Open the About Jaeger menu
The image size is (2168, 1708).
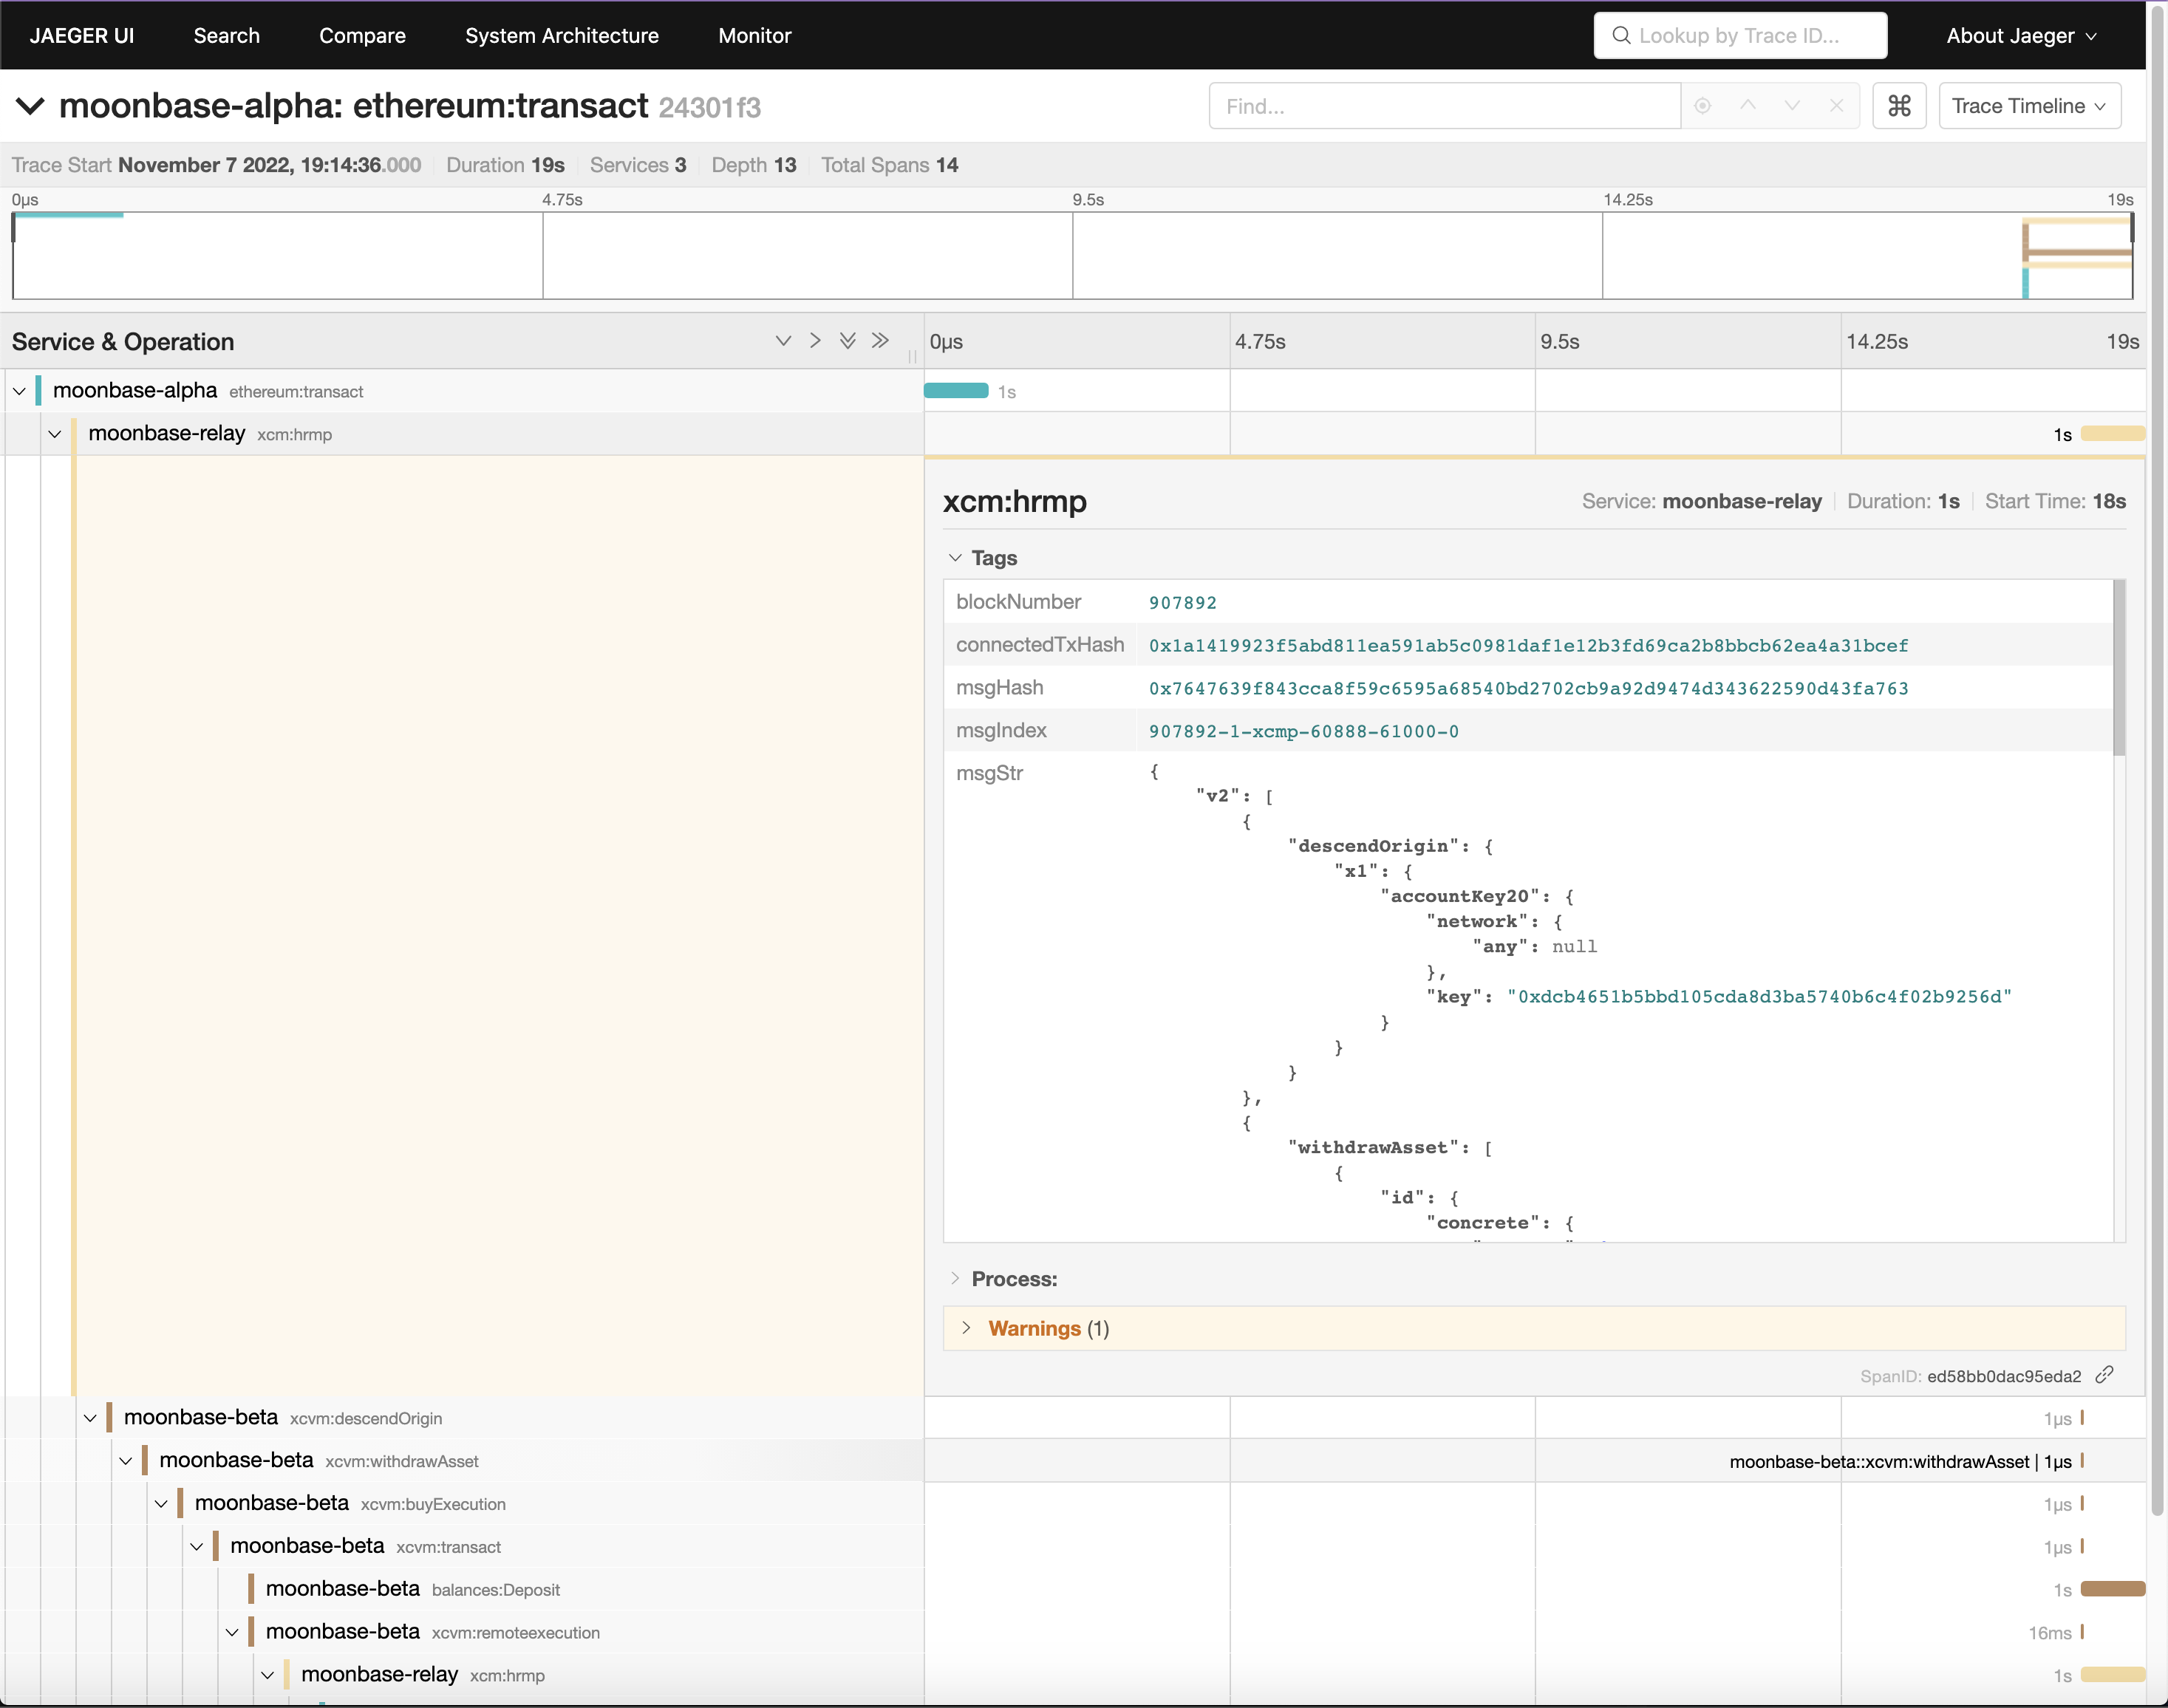(2021, 36)
